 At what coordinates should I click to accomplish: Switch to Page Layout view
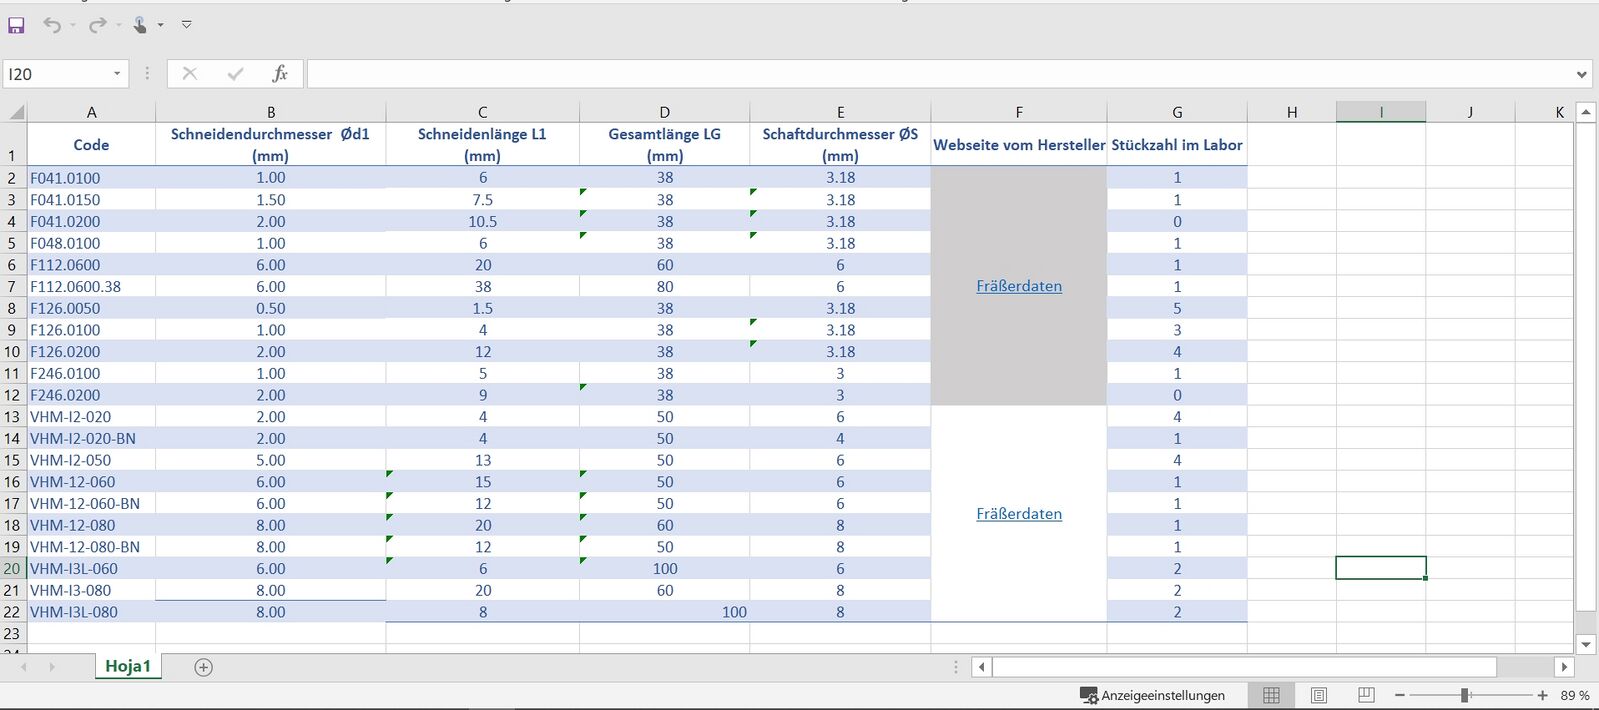[x=1319, y=695]
